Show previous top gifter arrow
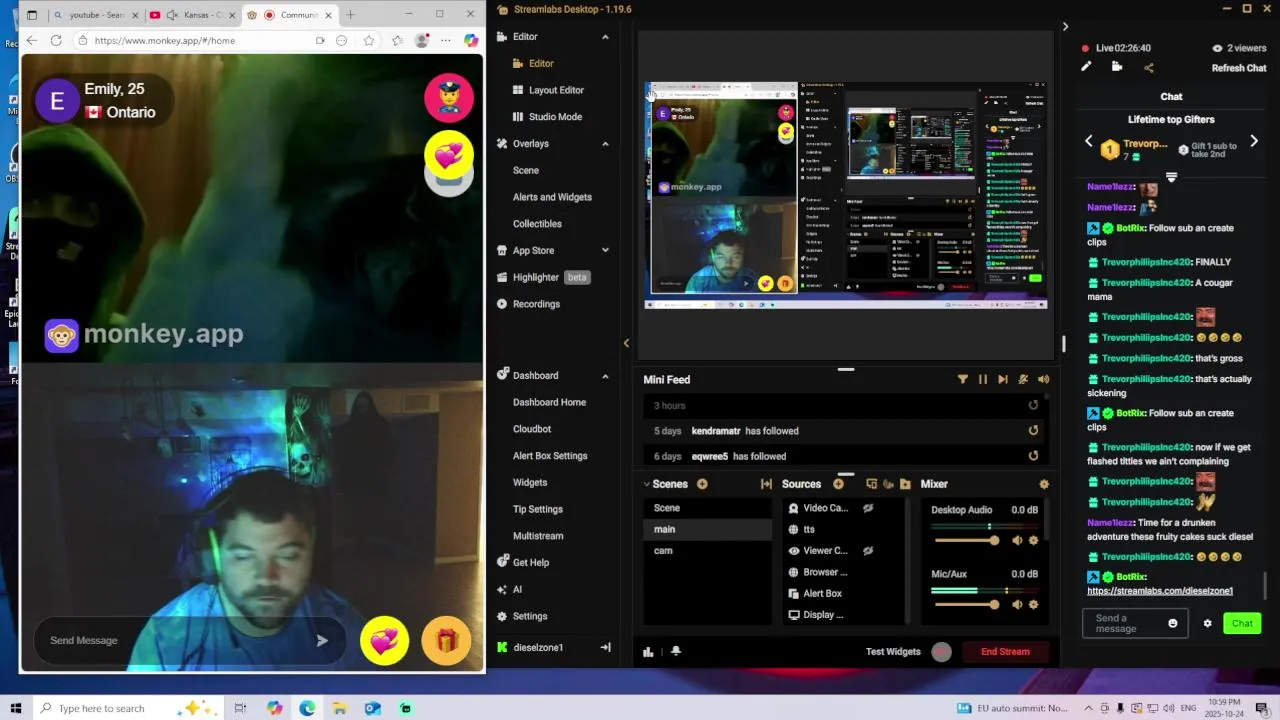The height and width of the screenshot is (720, 1280). 1089,142
